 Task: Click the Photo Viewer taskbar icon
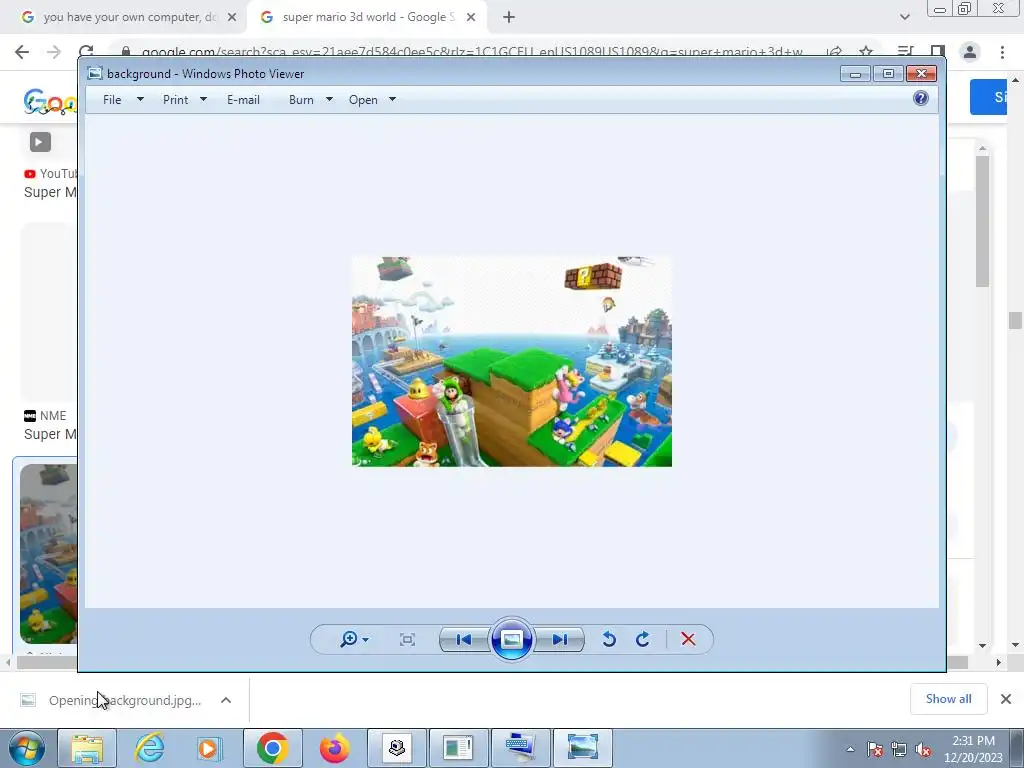pyautogui.click(x=583, y=748)
